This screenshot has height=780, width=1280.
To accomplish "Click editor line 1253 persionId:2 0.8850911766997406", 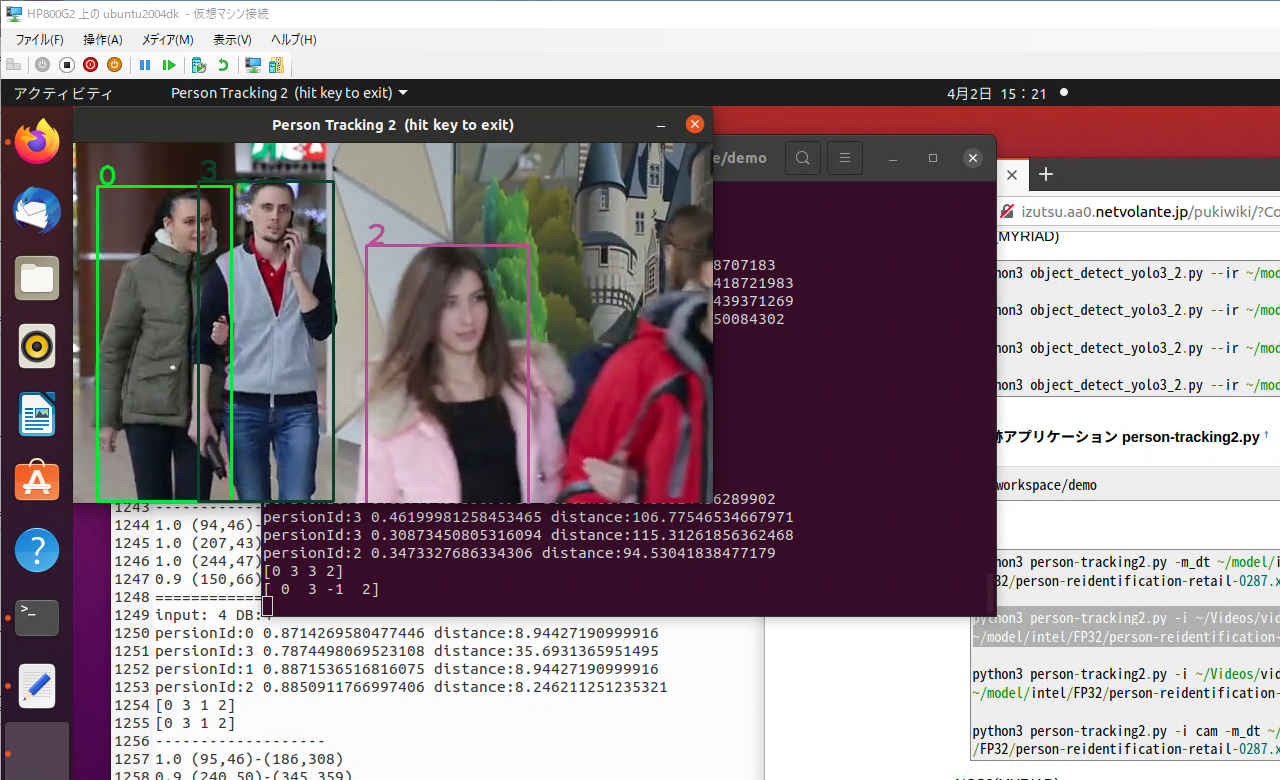I will (x=411, y=687).
